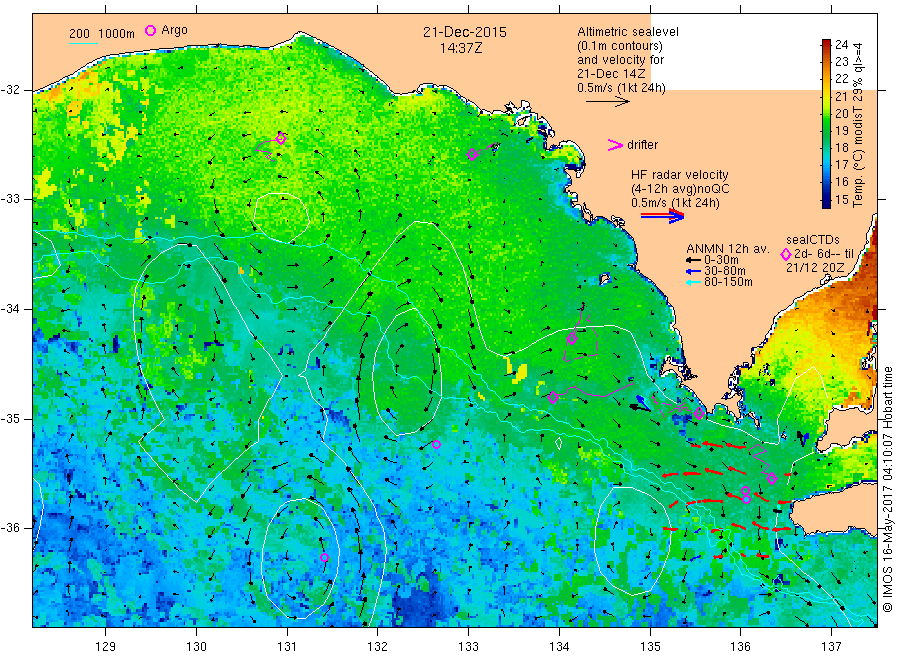This screenshot has height=660, width=900.
Task: Click the 'ANMN 12h av.' legend heading
Action: (727, 249)
